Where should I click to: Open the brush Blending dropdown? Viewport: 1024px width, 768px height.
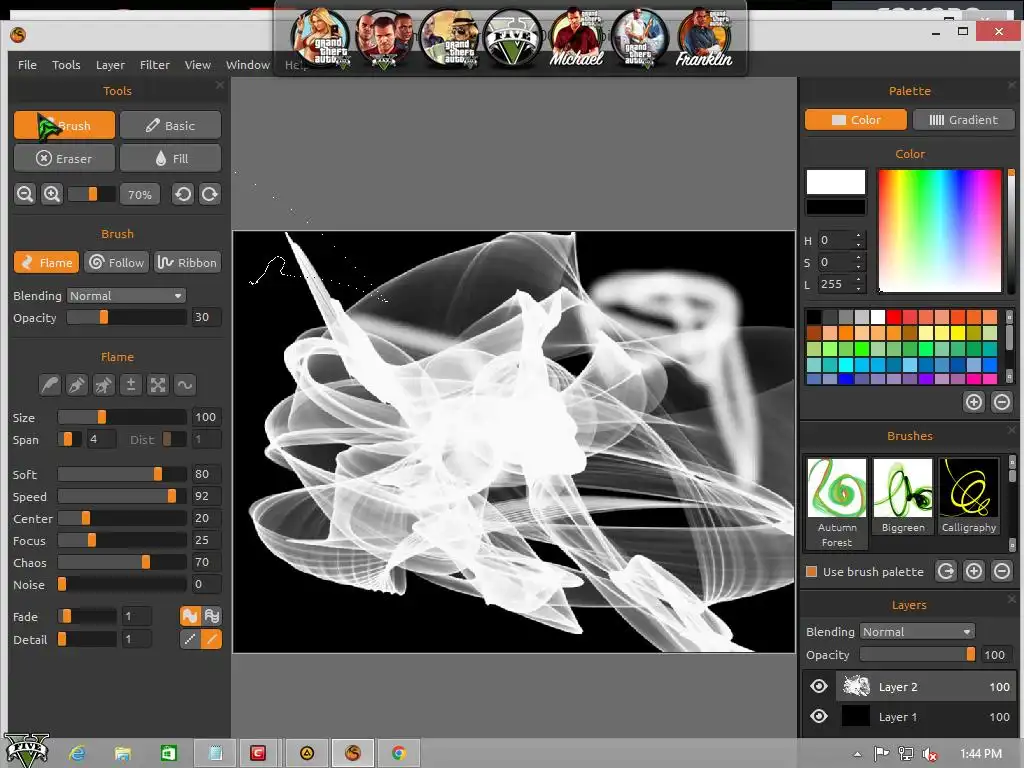(127, 296)
